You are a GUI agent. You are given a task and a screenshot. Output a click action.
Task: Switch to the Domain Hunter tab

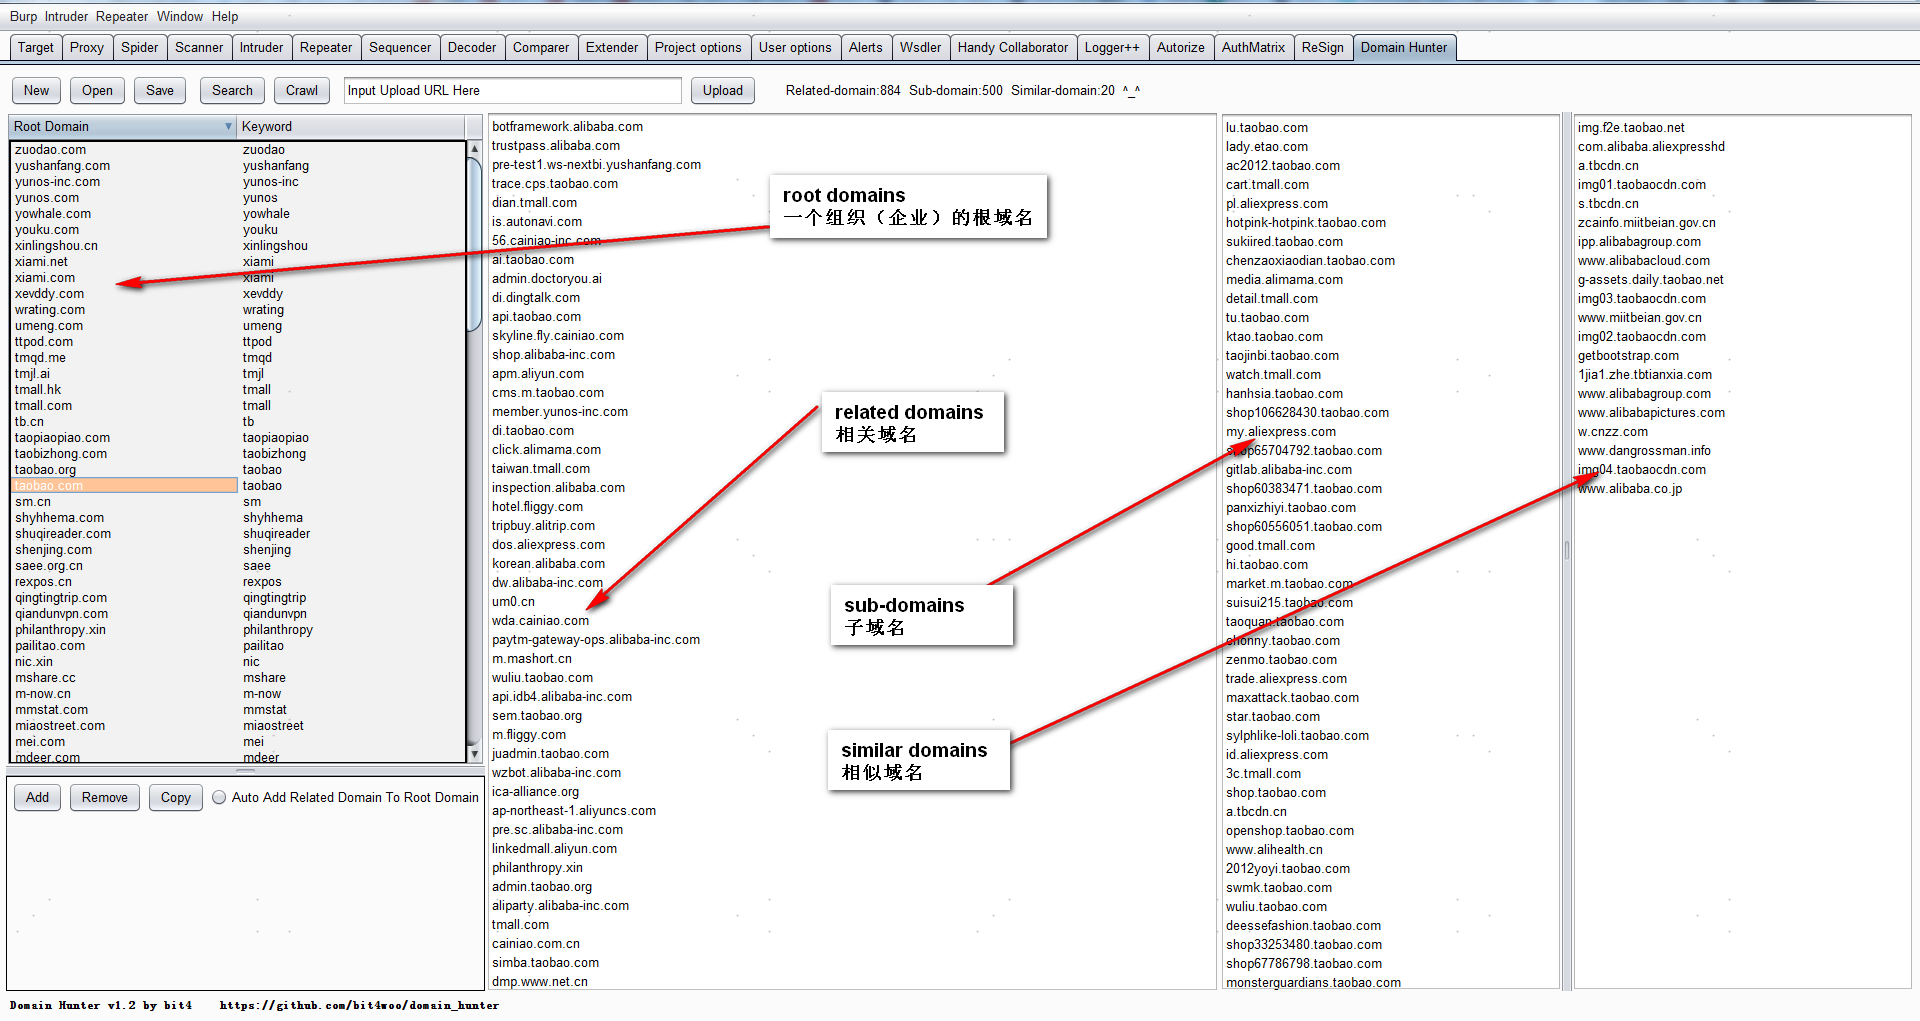point(1404,47)
